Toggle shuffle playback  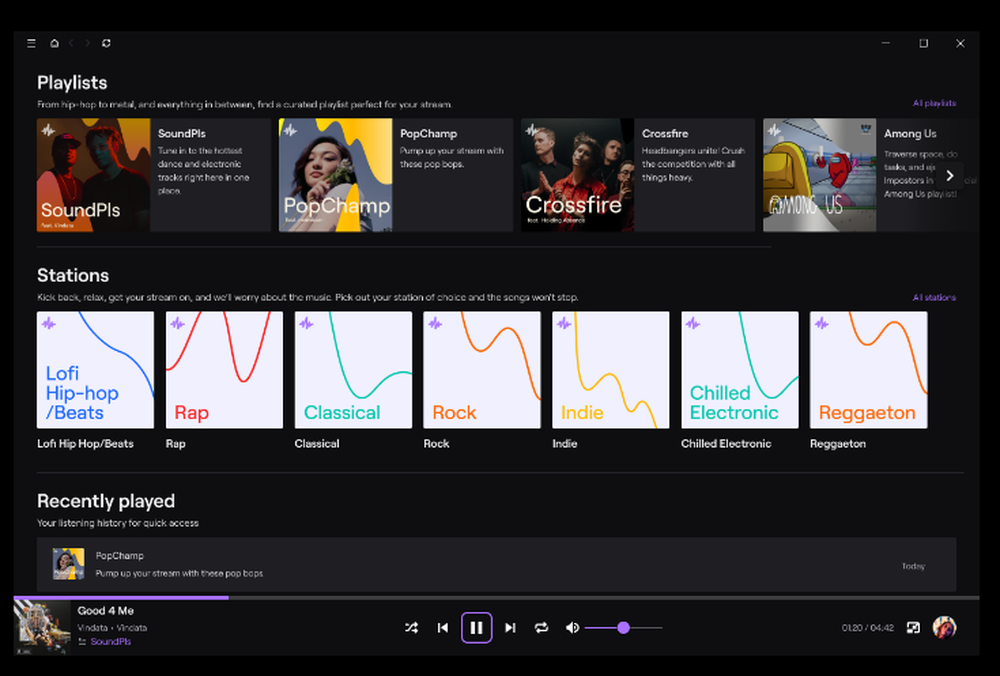pos(411,627)
